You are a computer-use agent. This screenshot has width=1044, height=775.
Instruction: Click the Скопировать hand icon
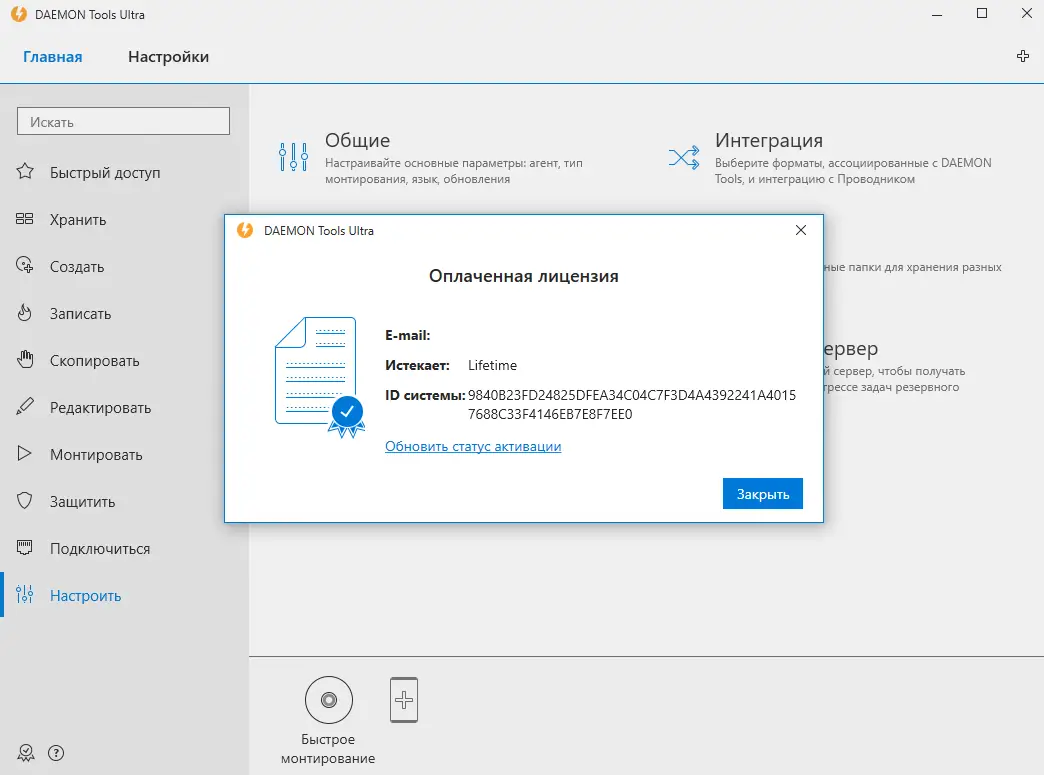click(x=25, y=360)
